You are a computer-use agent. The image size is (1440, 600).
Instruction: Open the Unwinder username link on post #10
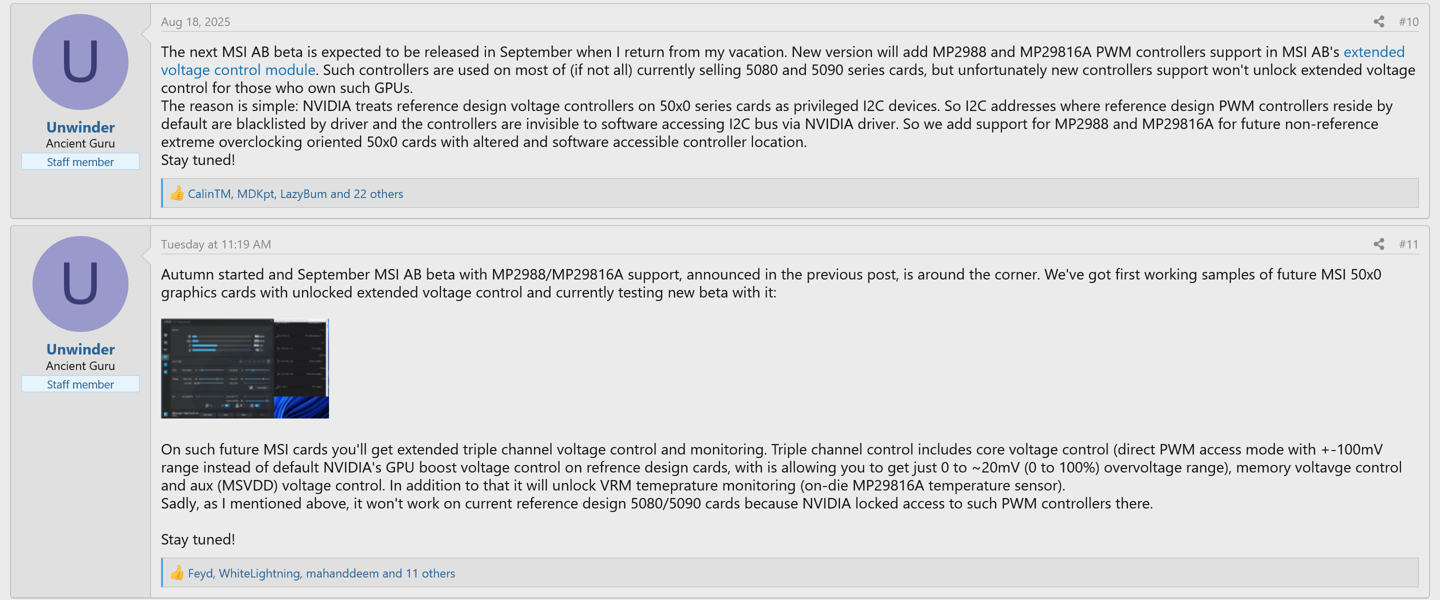(80, 127)
